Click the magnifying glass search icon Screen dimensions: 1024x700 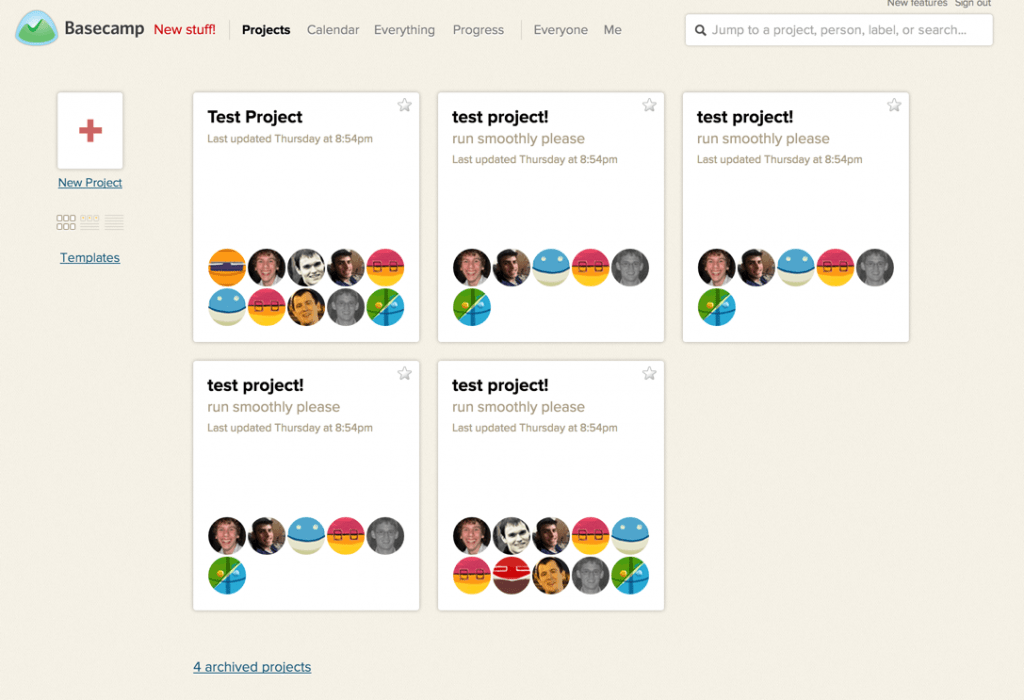pos(700,30)
